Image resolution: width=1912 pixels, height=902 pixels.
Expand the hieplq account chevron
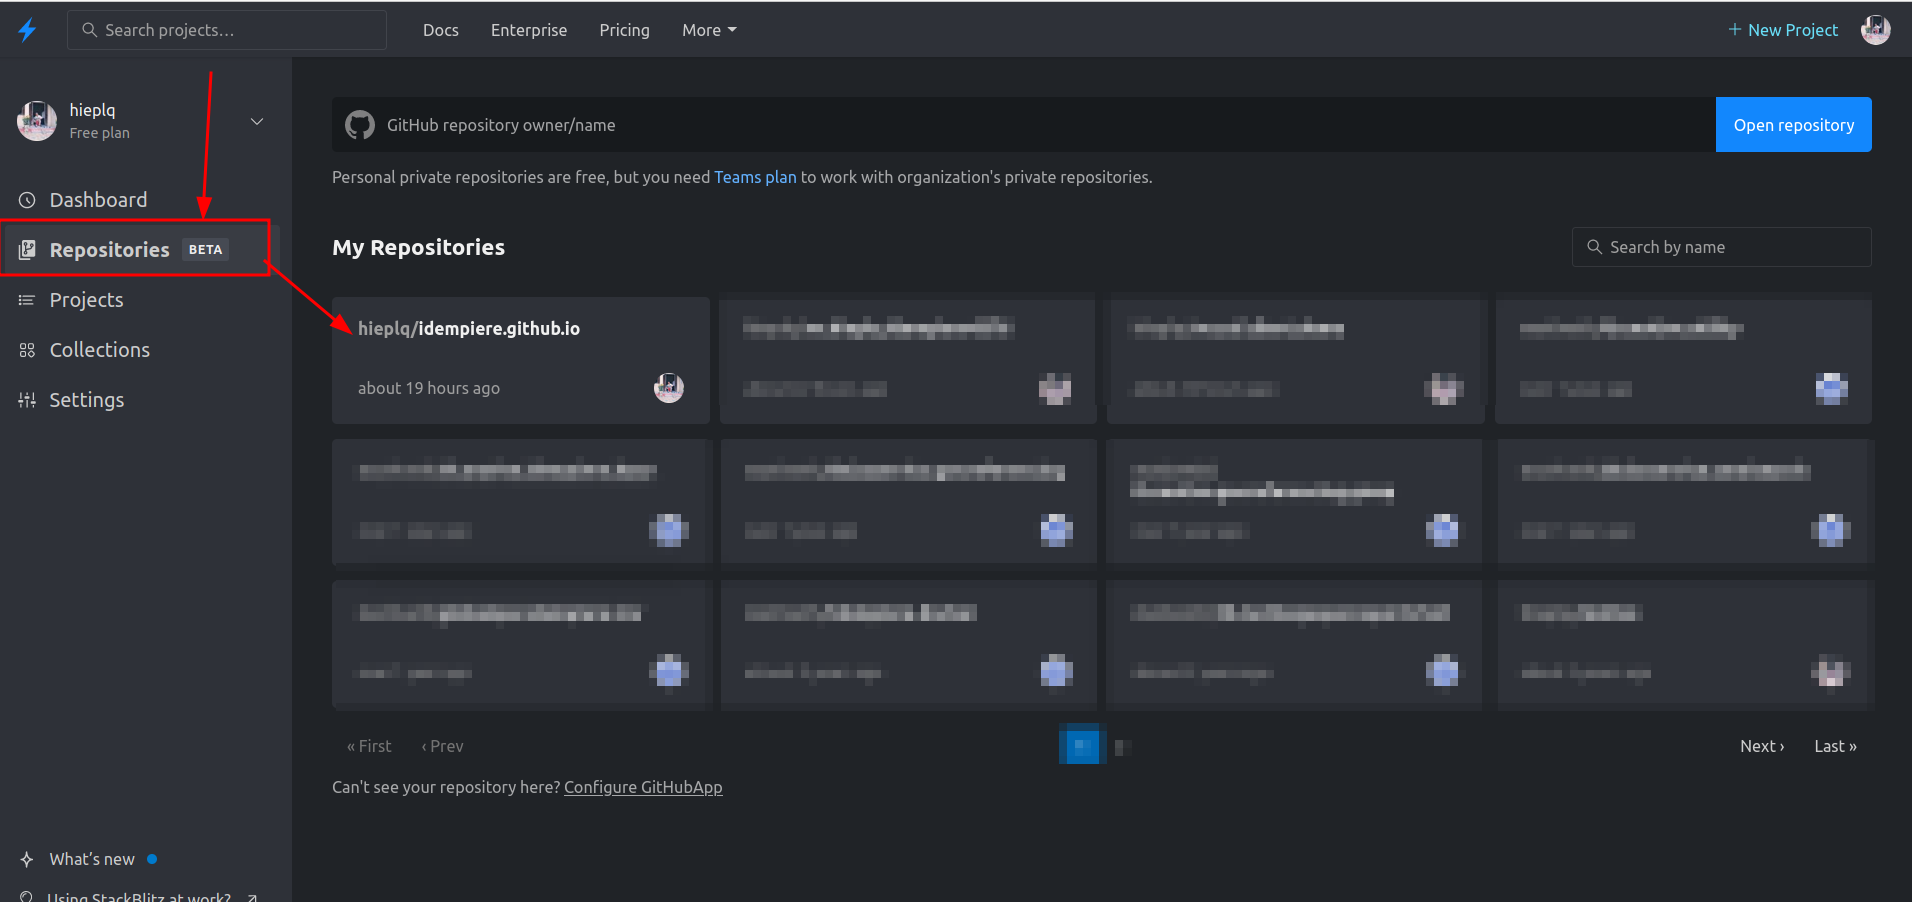[x=257, y=121]
